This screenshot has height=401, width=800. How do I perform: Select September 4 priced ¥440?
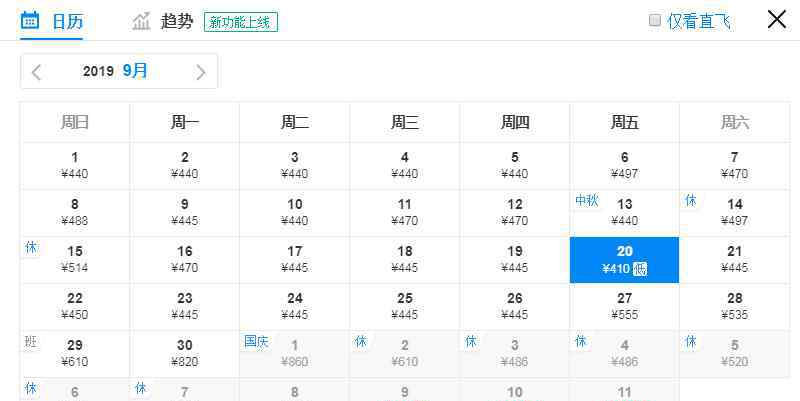(405, 166)
